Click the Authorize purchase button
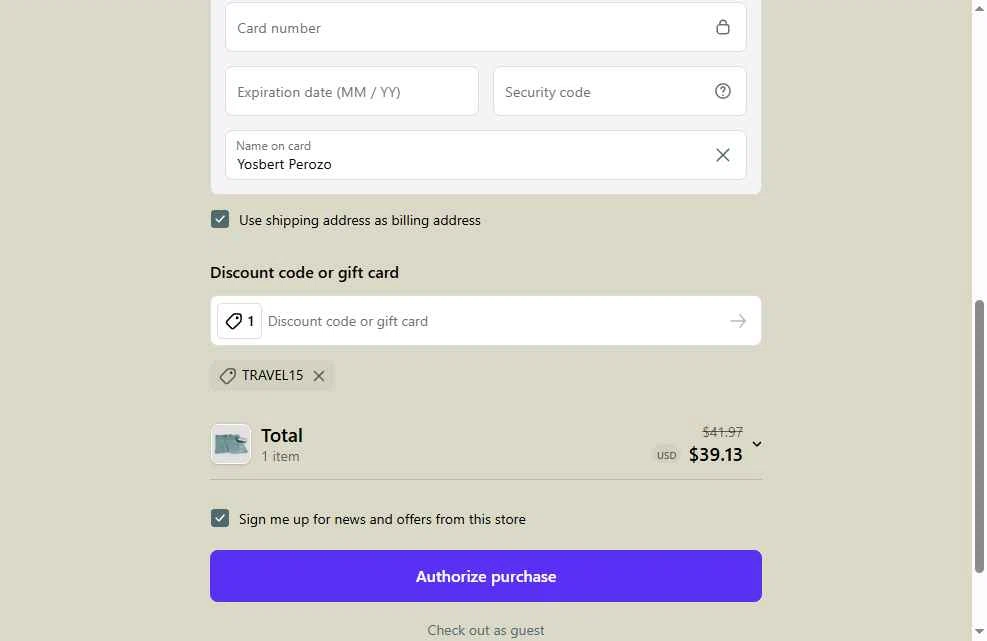 click(486, 576)
